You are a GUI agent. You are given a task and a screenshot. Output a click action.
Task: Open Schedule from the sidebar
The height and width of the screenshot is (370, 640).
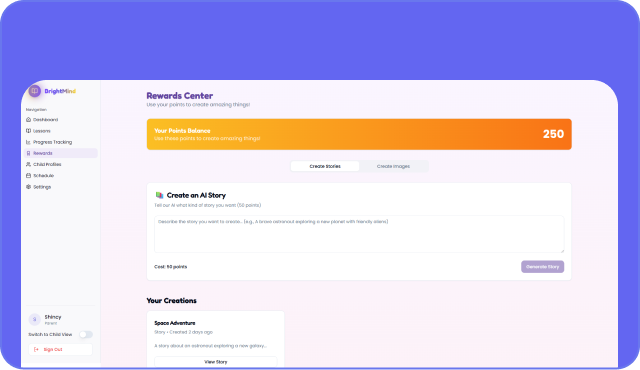point(61,176)
